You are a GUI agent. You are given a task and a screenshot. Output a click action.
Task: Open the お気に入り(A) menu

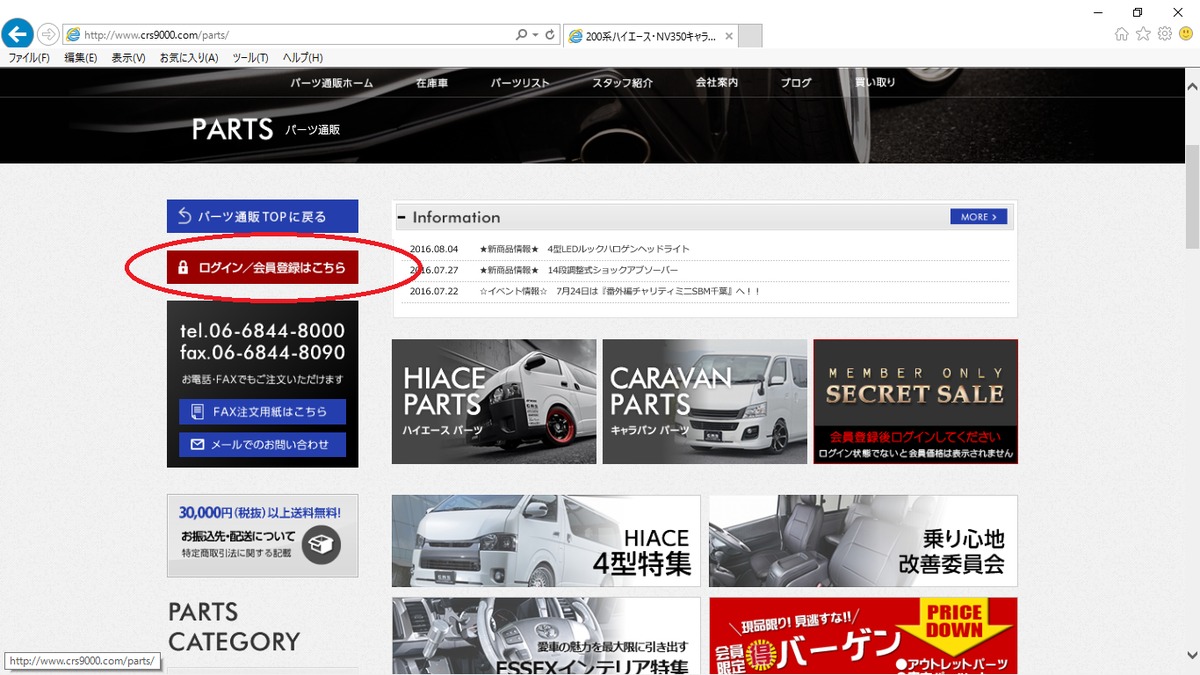189,58
